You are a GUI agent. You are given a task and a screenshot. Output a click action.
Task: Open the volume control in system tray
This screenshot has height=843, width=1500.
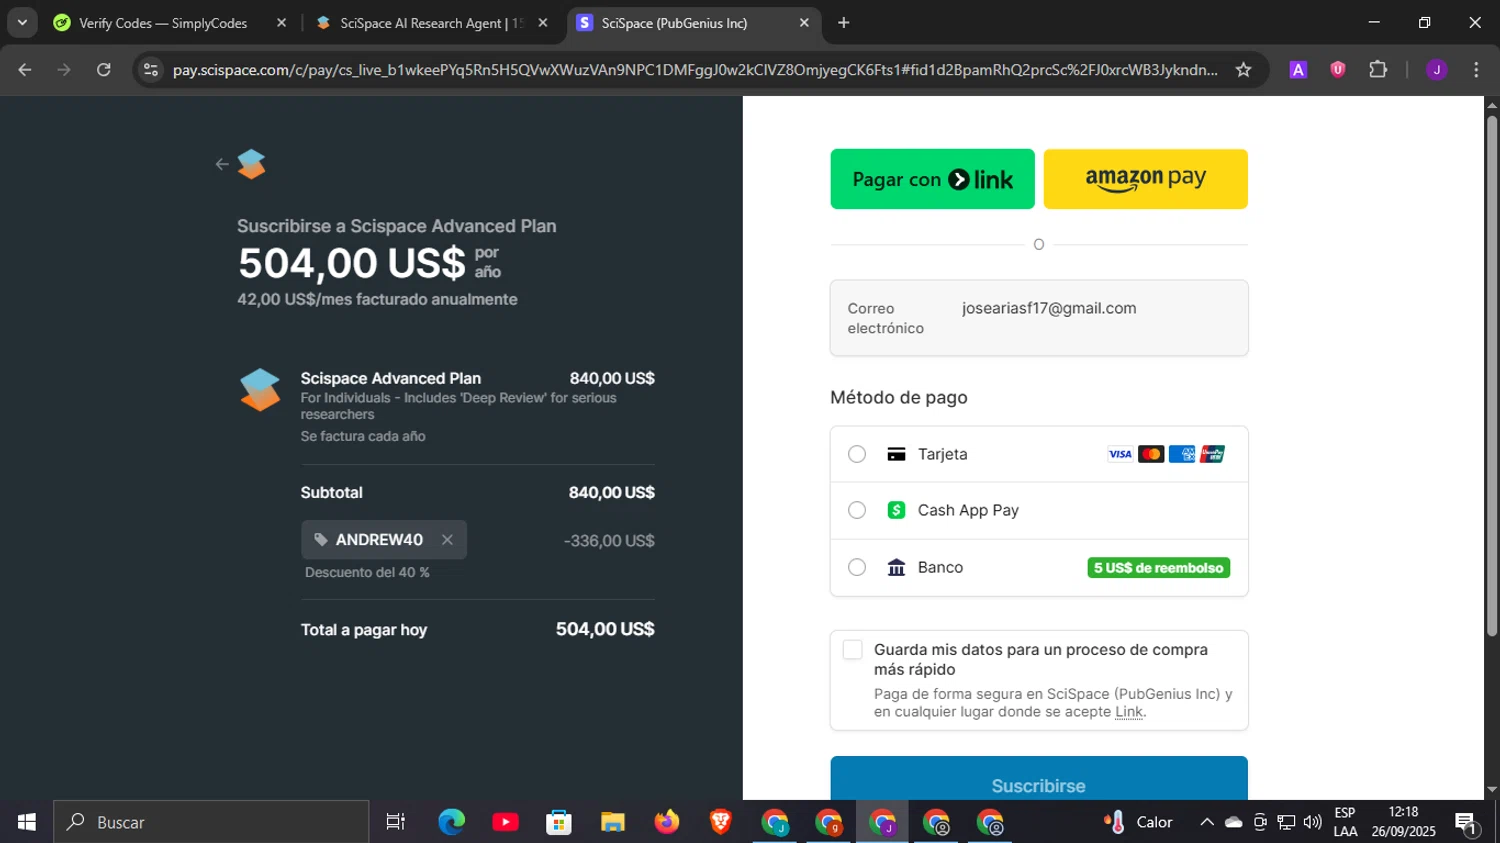1313,822
